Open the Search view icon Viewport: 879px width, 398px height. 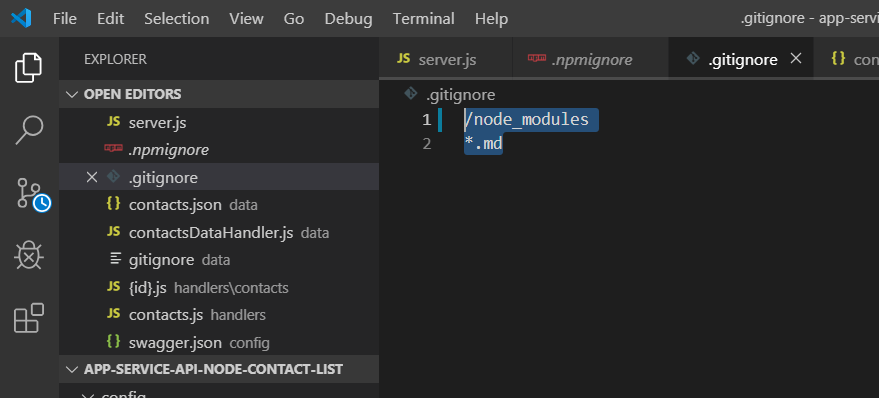pos(29,130)
